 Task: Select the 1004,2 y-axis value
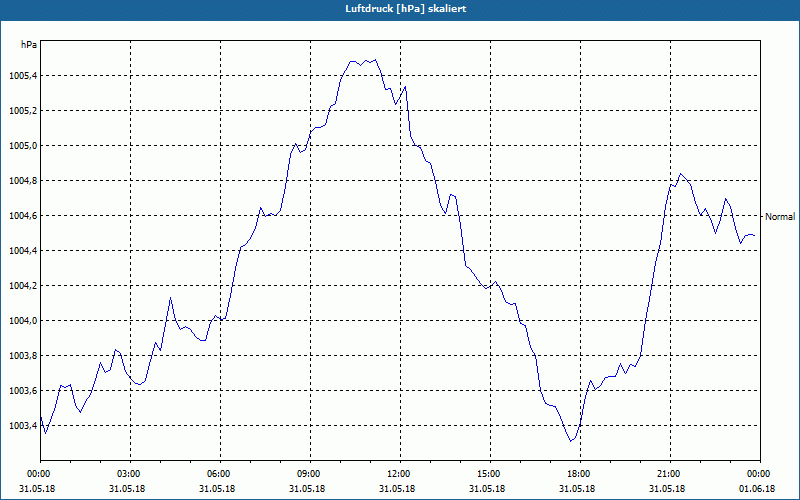pyautogui.click(x=22, y=286)
